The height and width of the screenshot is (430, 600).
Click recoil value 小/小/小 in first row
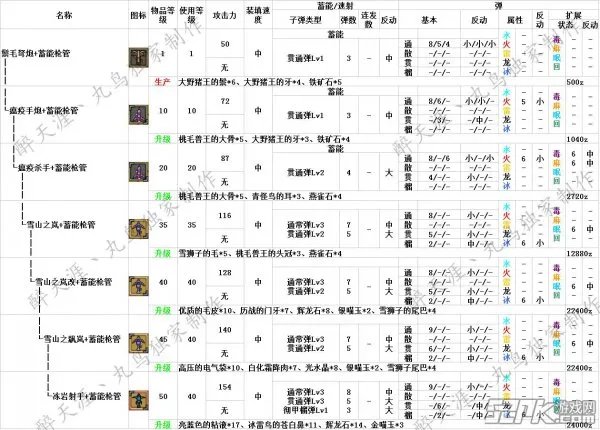pos(479,44)
